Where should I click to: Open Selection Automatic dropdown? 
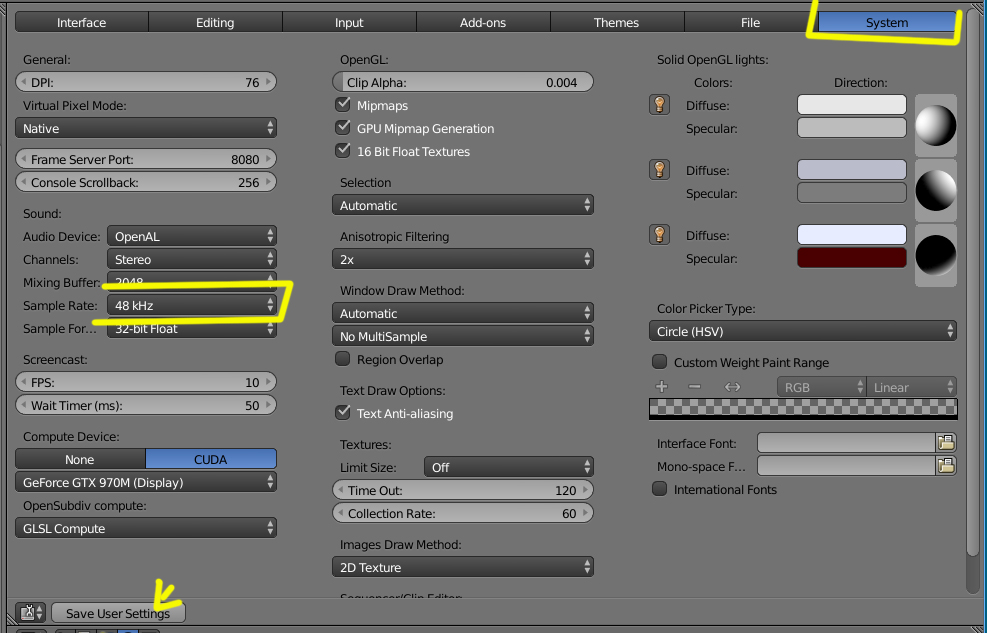coord(463,205)
